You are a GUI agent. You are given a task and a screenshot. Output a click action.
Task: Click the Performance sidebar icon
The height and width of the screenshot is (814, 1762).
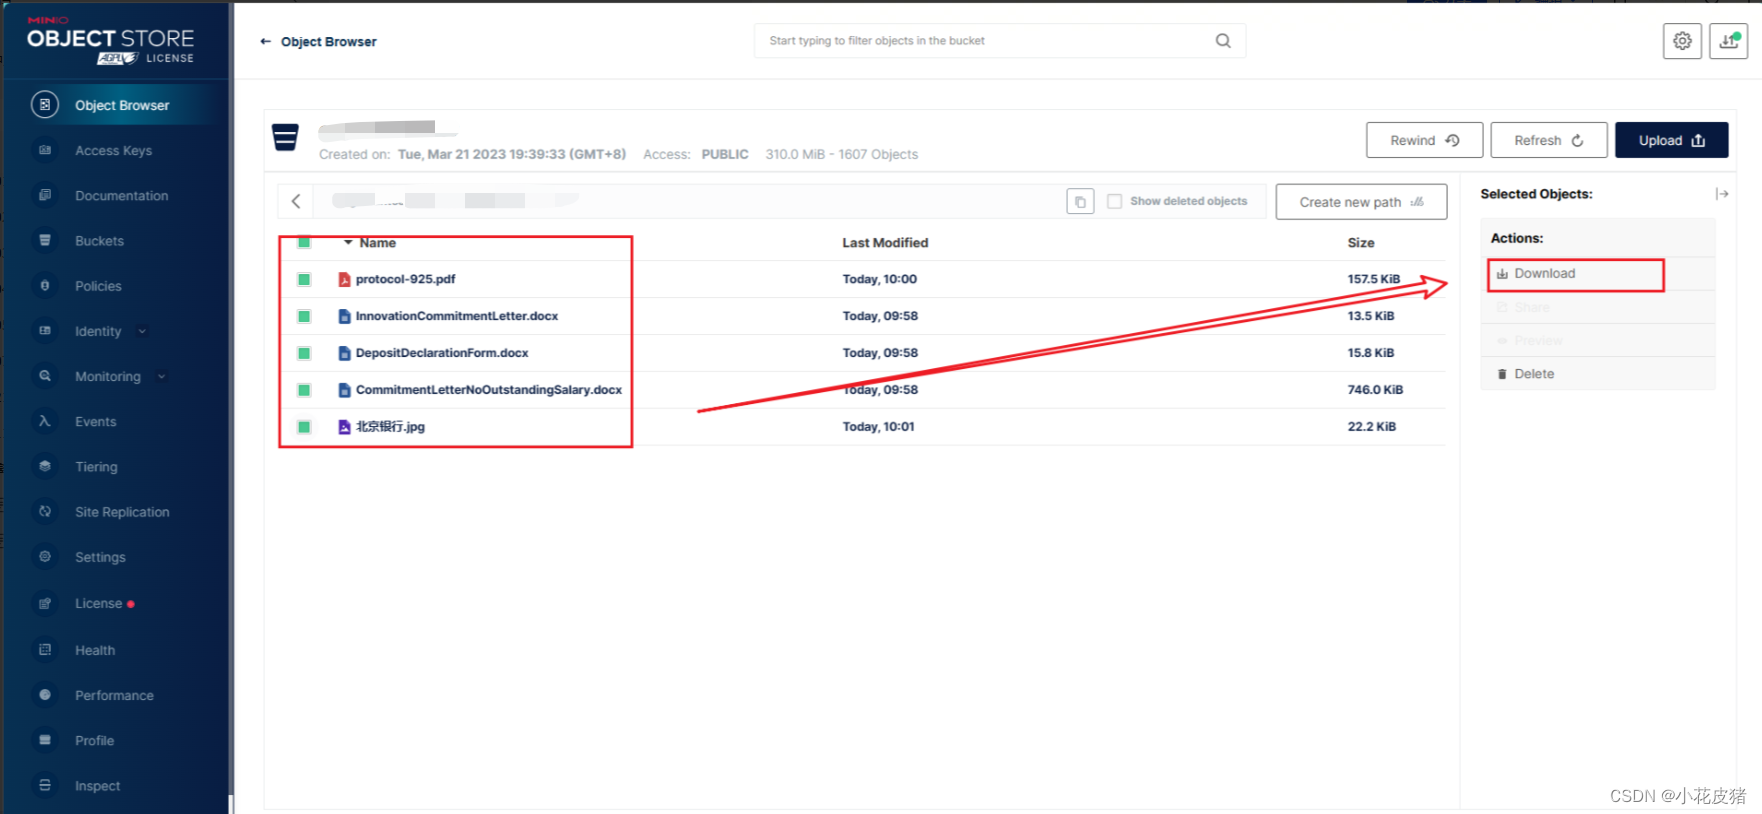click(x=45, y=694)
